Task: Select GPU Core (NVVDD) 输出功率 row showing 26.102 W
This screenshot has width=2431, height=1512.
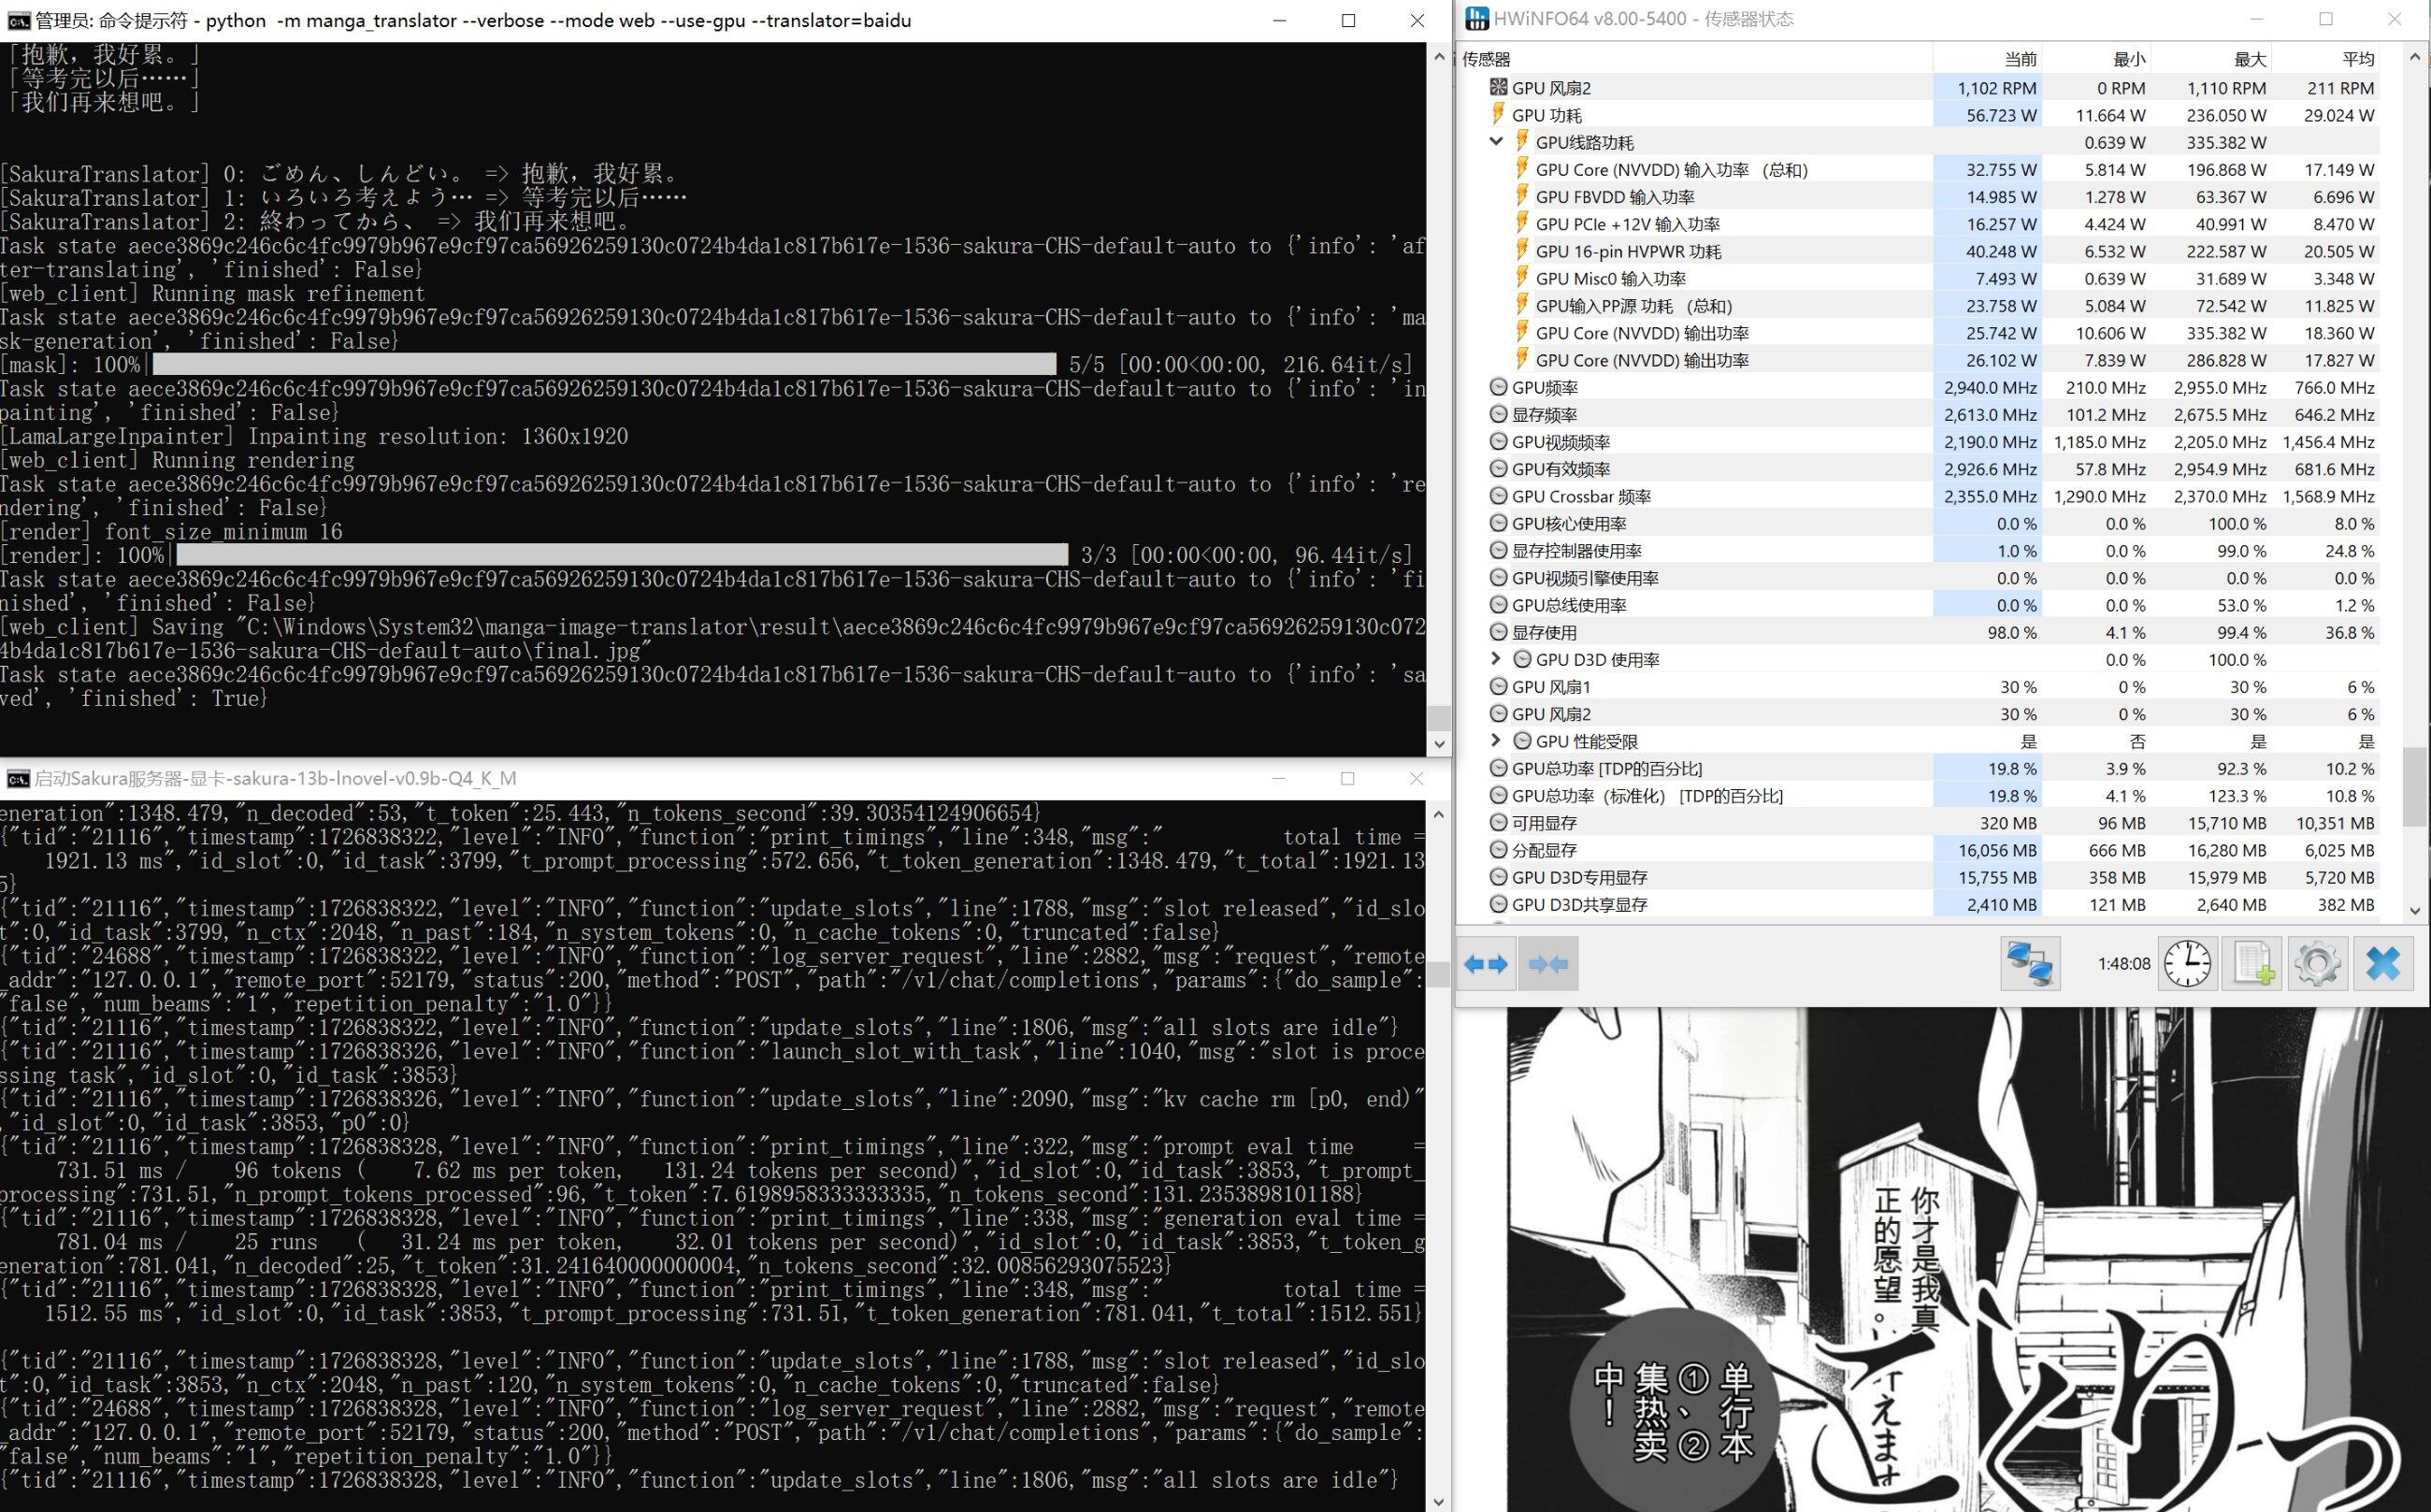Action: (x=1917, y=360)
